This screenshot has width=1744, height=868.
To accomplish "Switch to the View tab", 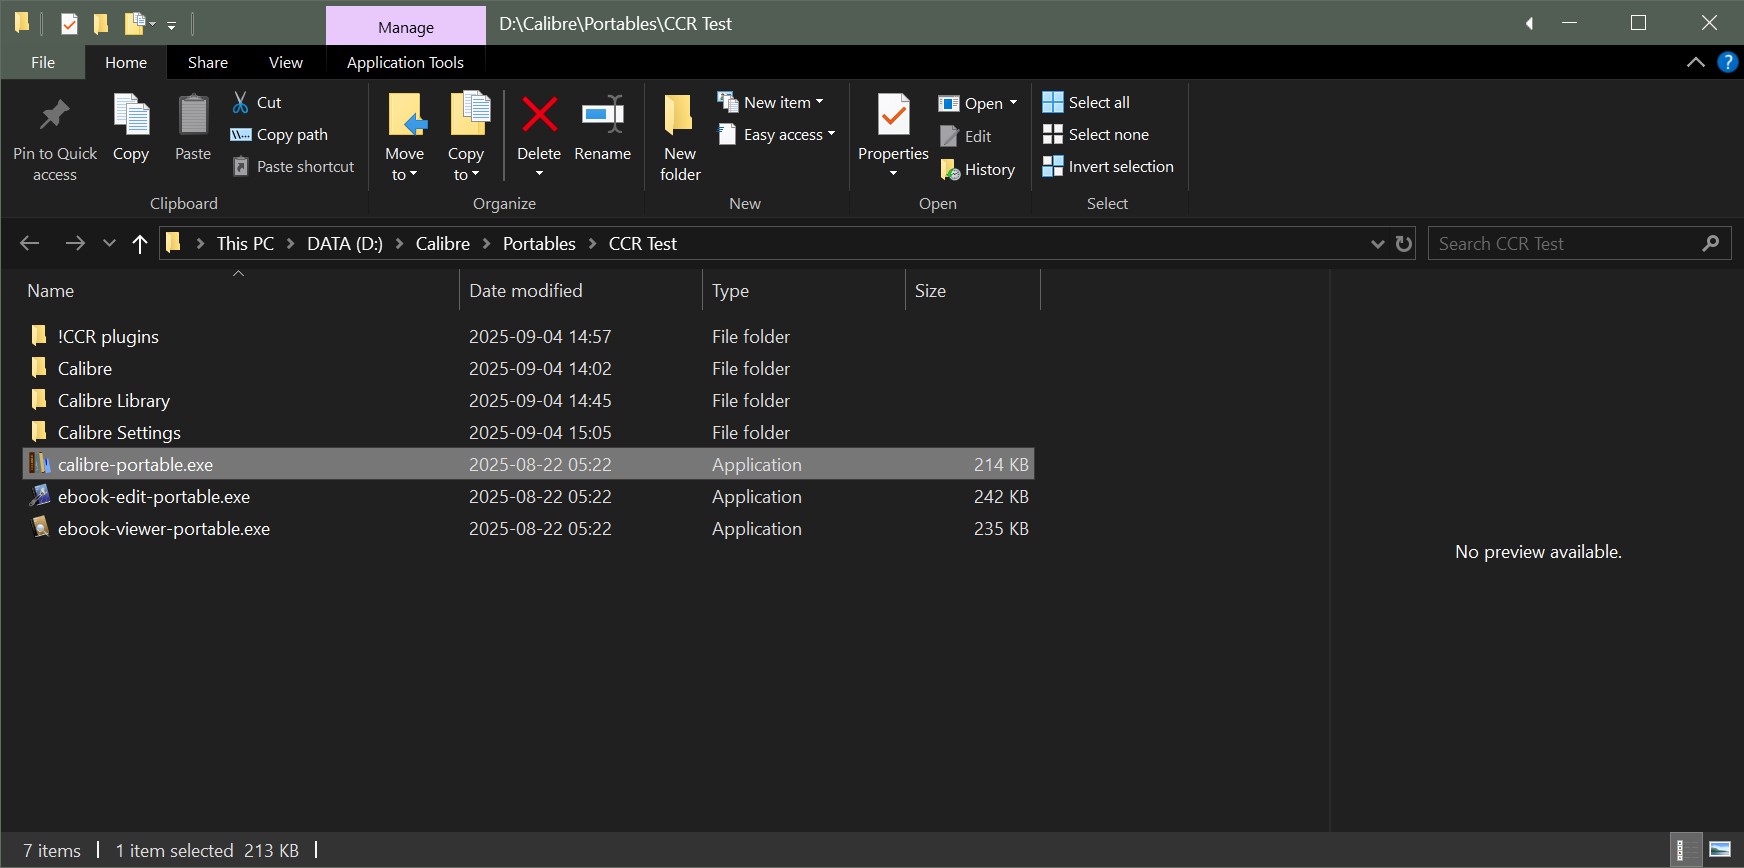I will click(285, 62).
